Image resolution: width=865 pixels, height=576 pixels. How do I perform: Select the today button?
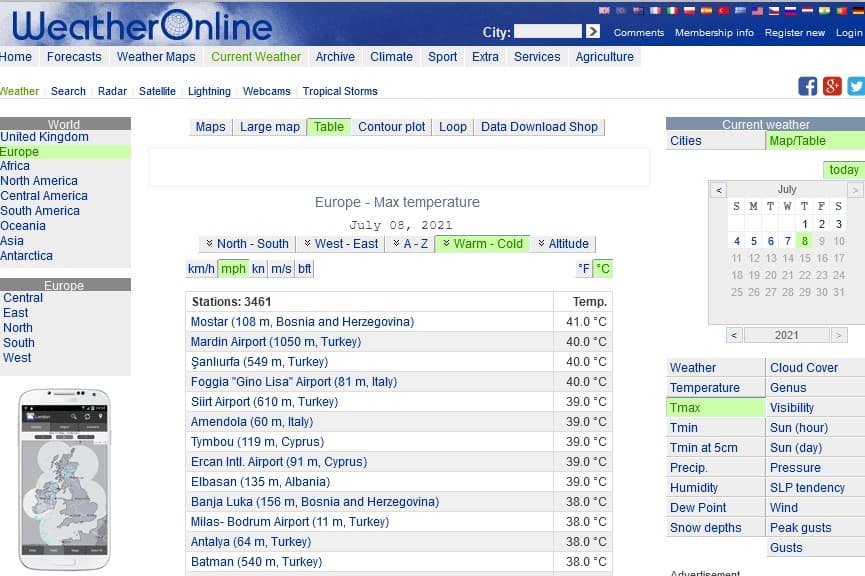coord(843,170)
